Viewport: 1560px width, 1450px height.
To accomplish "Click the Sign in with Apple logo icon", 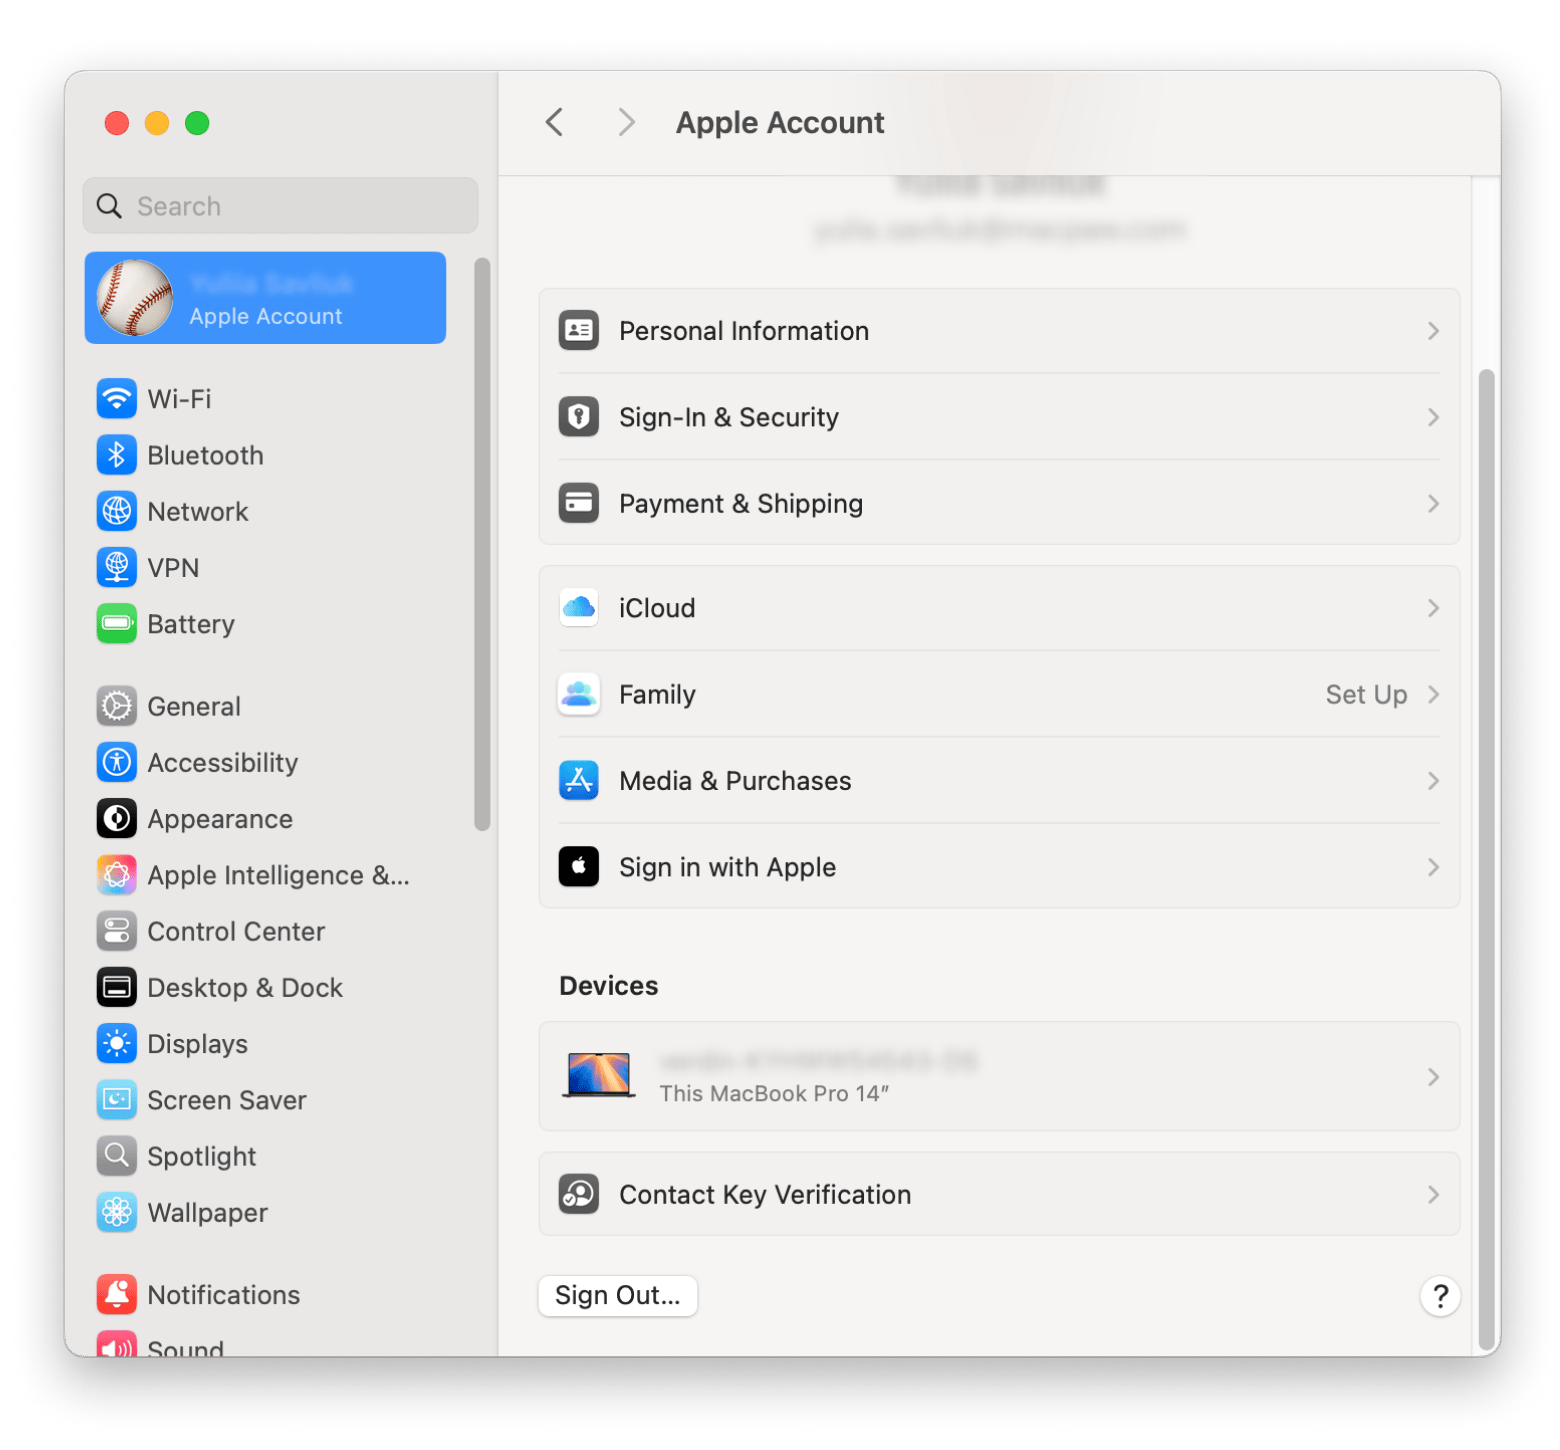I will click(x=579, y=867).
